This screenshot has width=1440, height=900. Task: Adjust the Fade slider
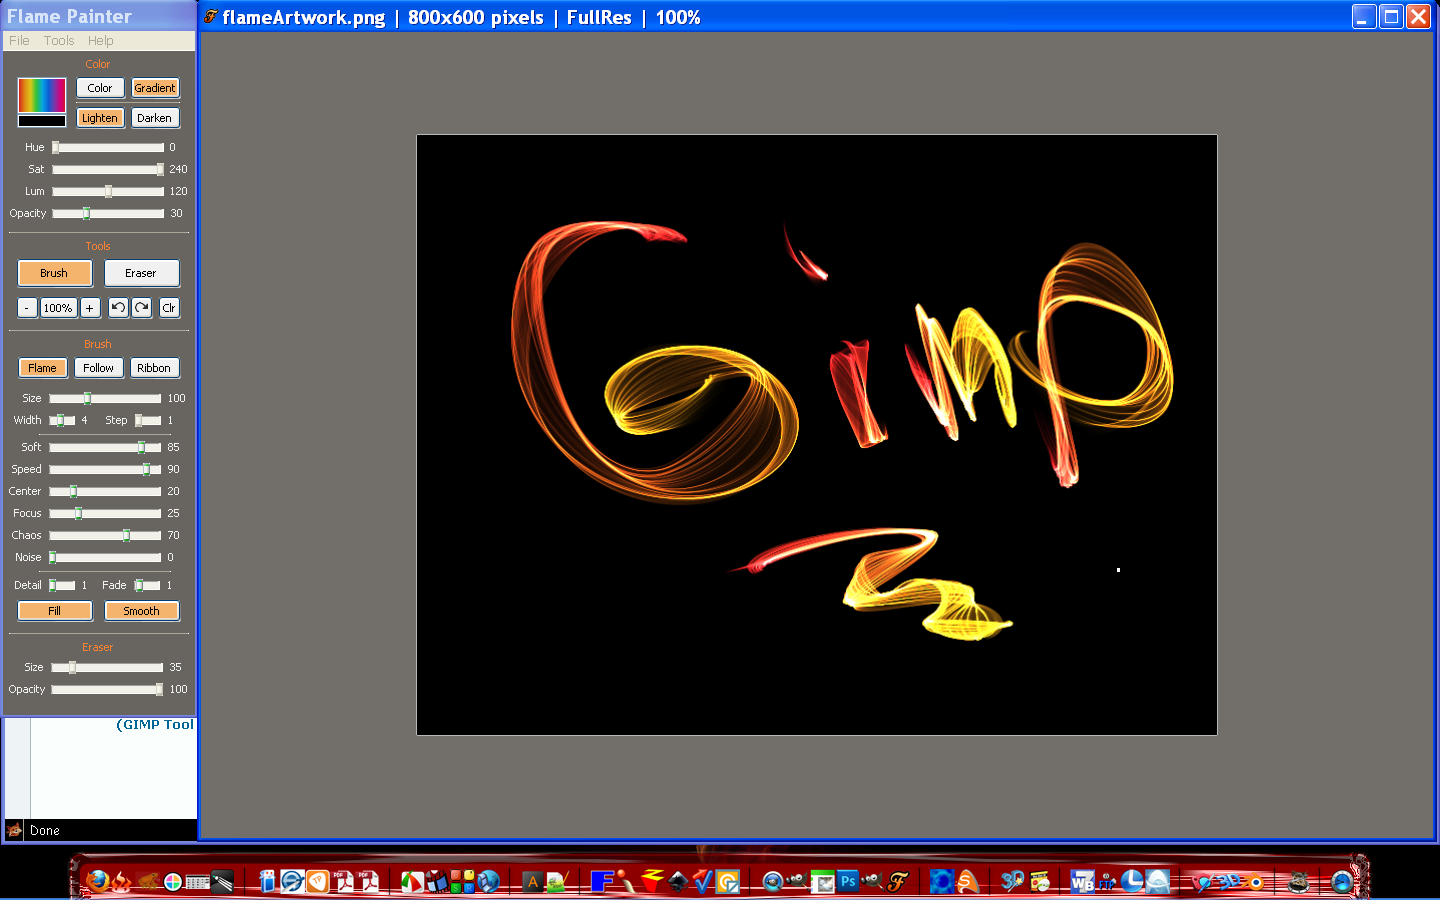(x=148, y=585)
